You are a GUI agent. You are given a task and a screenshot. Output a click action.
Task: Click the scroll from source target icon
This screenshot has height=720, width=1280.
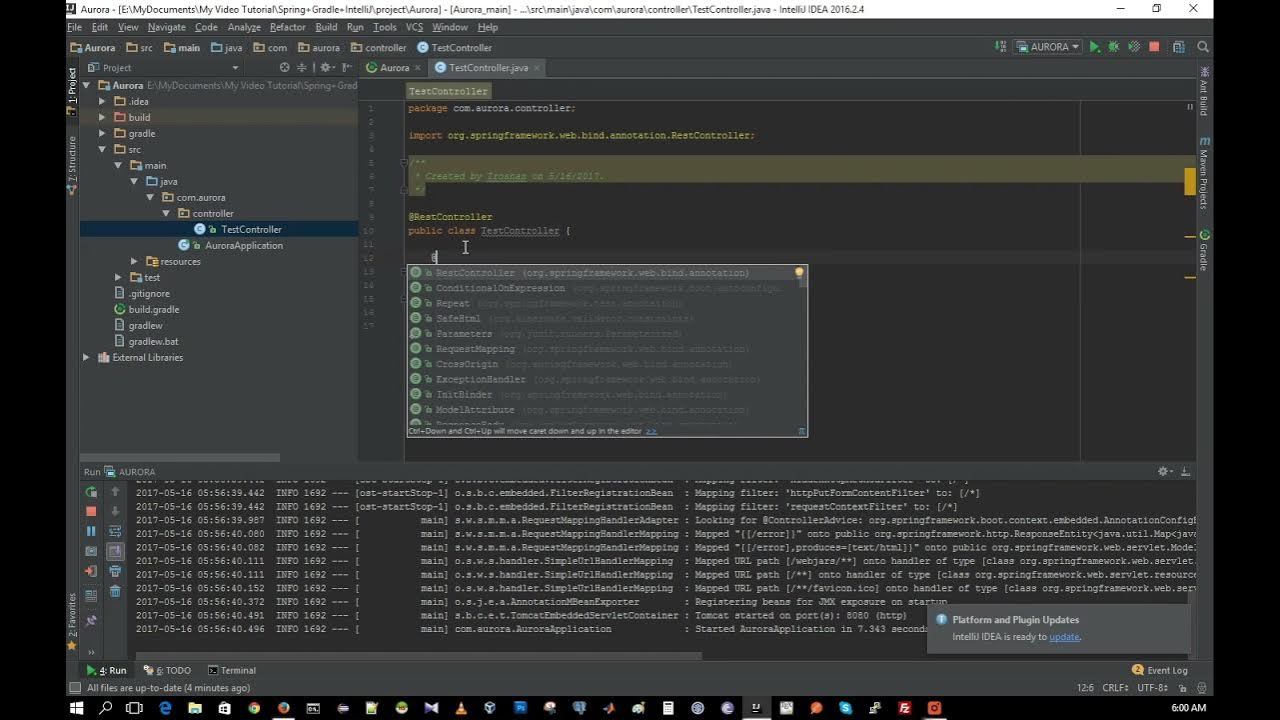pyautogui.click(x=284, y=67)
